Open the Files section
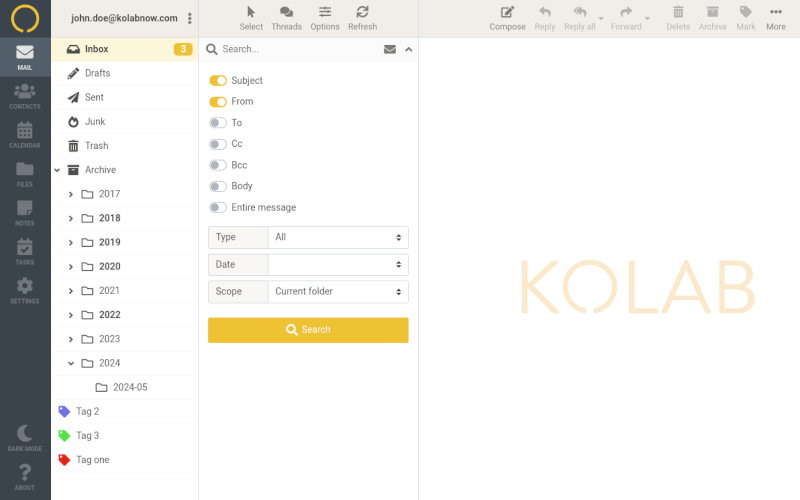 tap(25, 174)
